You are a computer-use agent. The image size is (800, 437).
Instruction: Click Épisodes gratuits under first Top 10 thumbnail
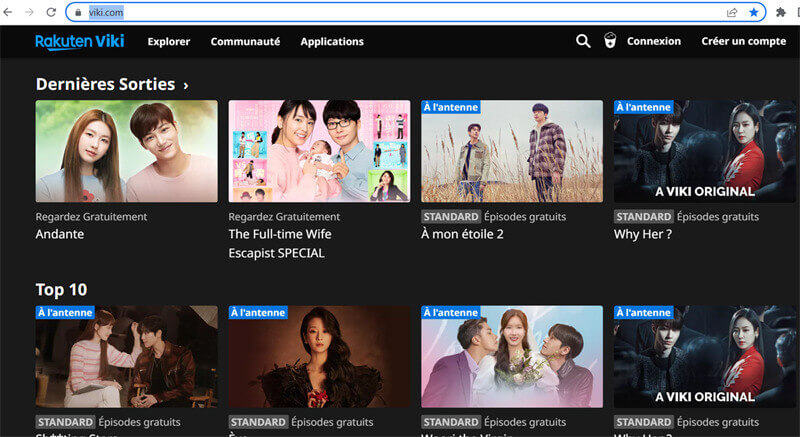click(139, 422)
